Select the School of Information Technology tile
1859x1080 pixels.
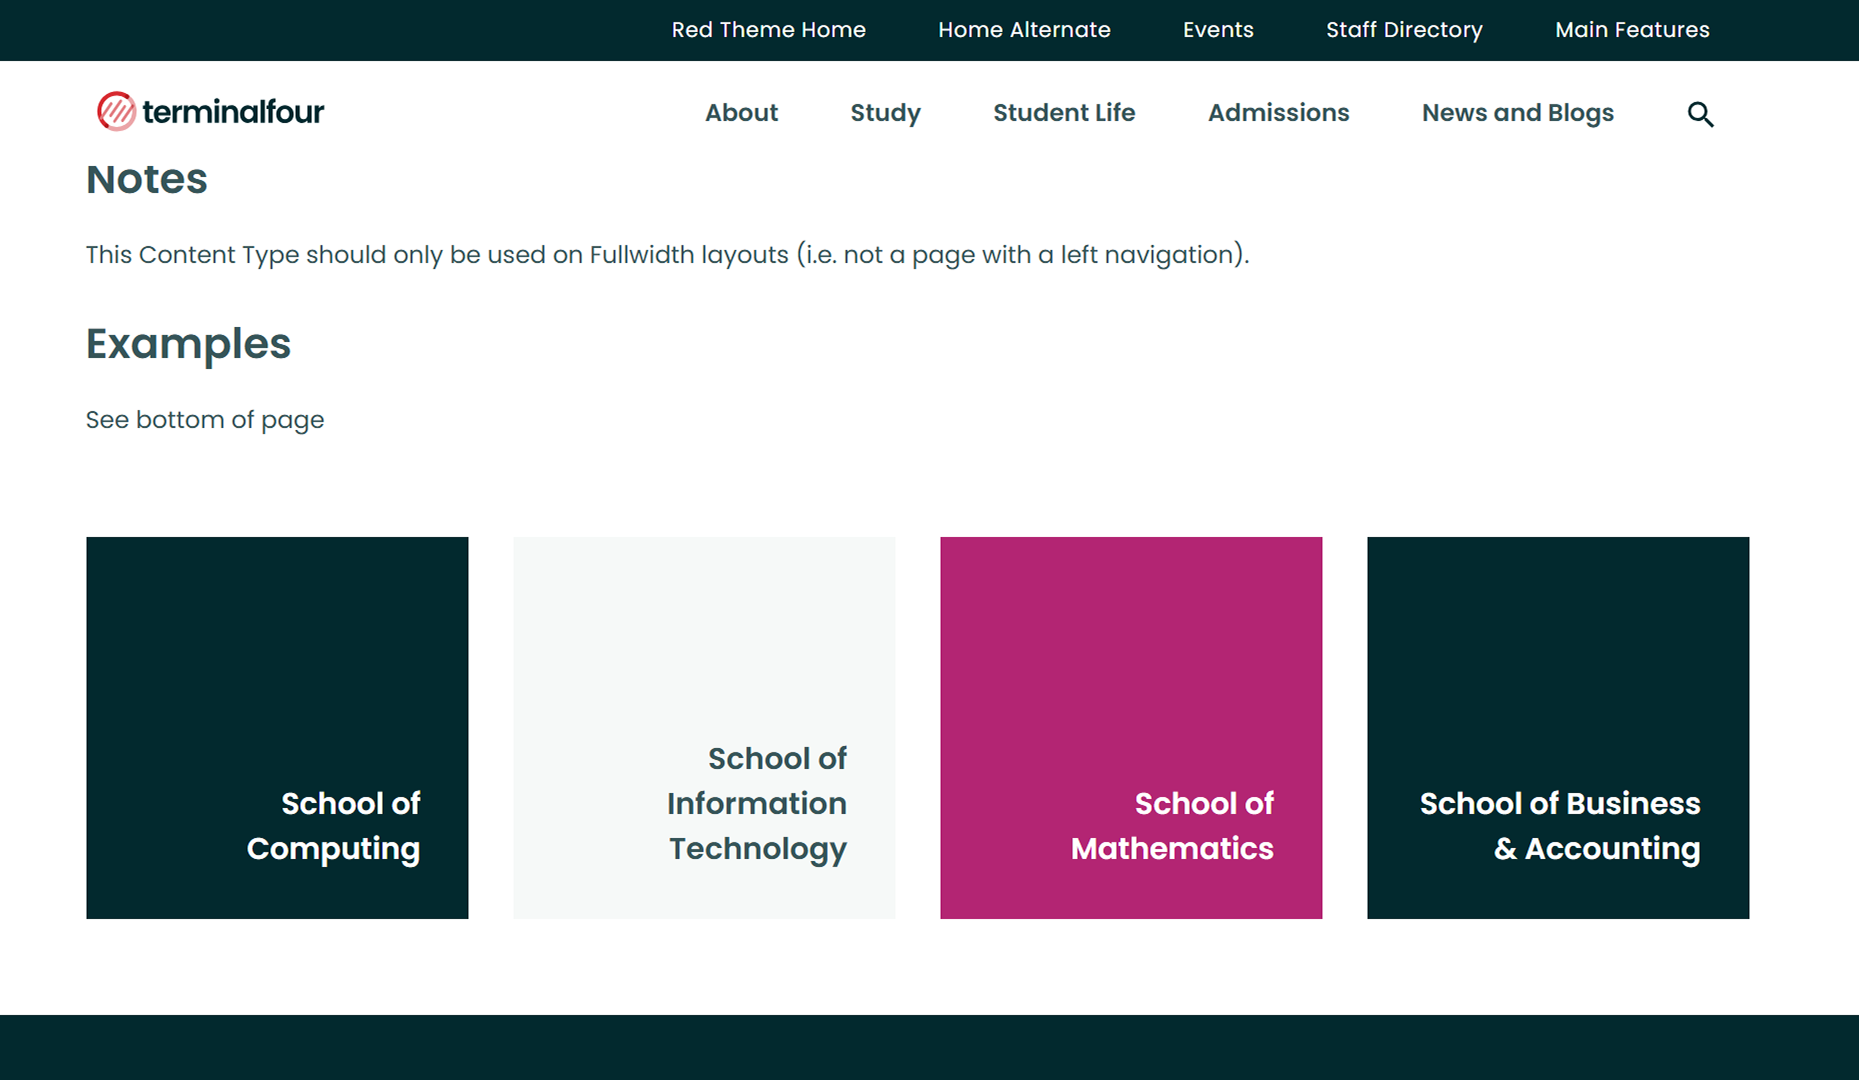tap(704, 727)
